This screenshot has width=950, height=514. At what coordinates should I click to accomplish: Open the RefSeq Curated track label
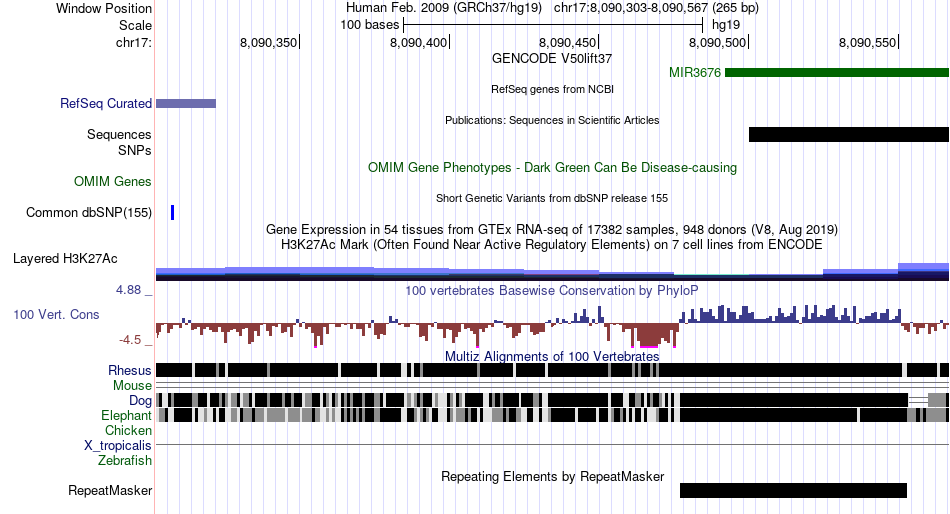coord(106,104)
